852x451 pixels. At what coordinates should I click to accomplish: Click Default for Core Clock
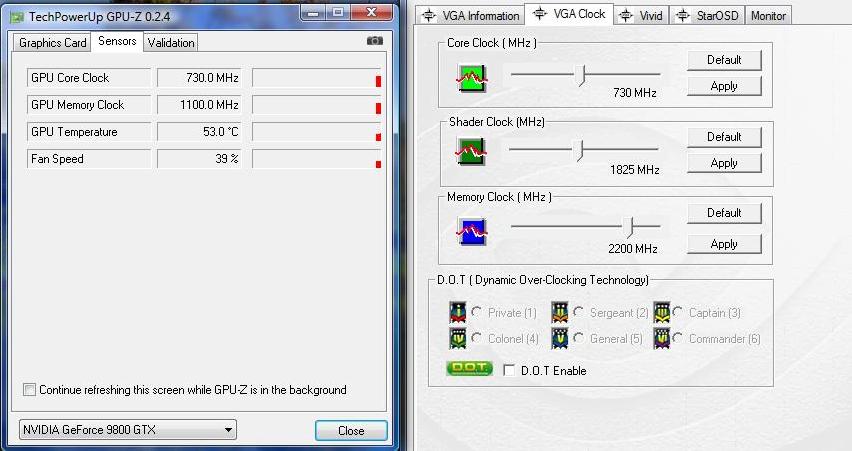tap(724, 60)
